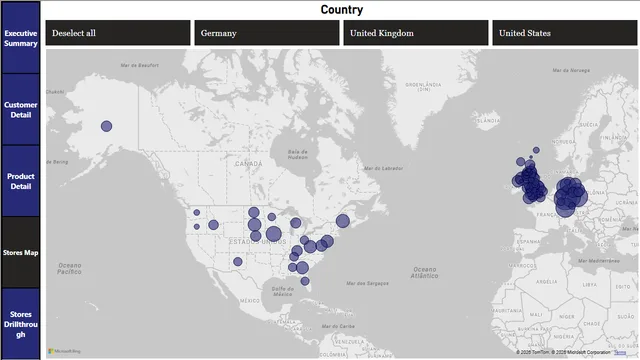The image size is (640, 360).
Task: Open the Terms link on the map
Action: pos(620,352)
